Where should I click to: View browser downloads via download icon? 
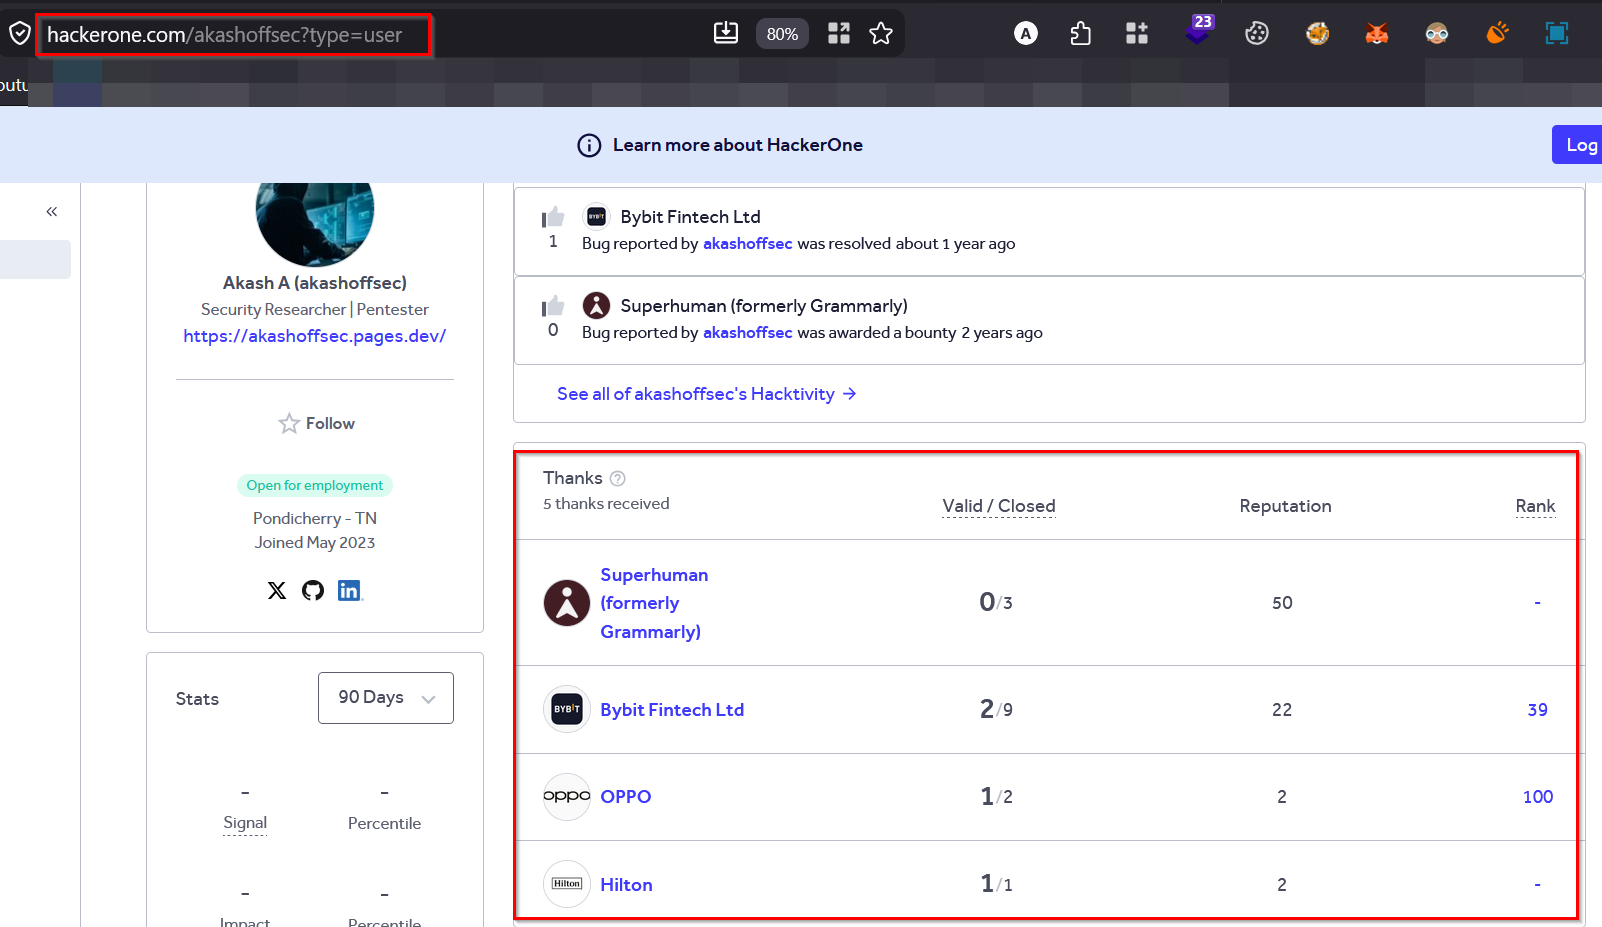(x=726, y=32)
